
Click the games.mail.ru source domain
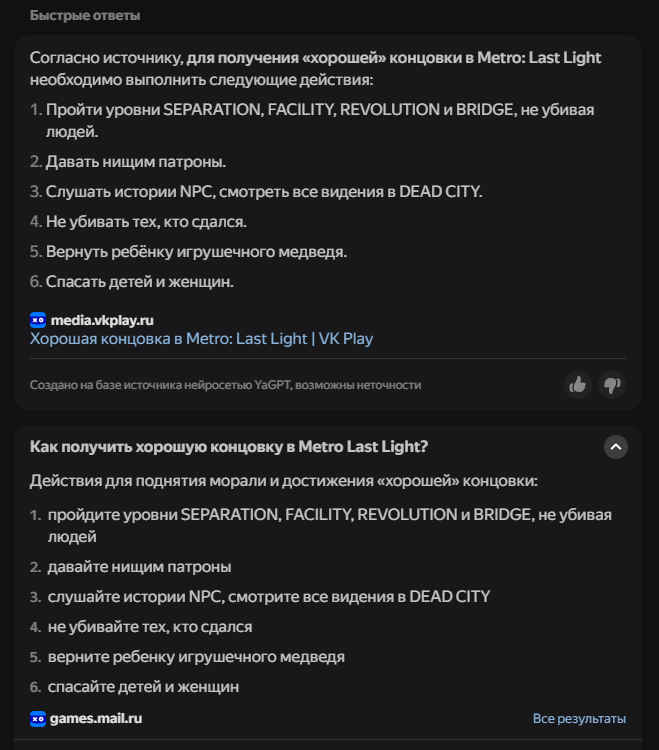pos(96,718)
